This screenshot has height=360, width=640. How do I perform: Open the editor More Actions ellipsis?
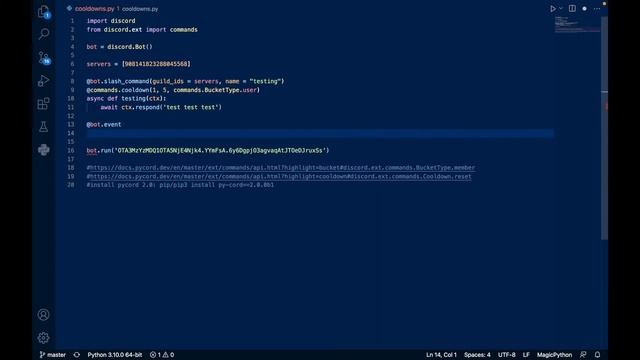(x=597, y=9)
